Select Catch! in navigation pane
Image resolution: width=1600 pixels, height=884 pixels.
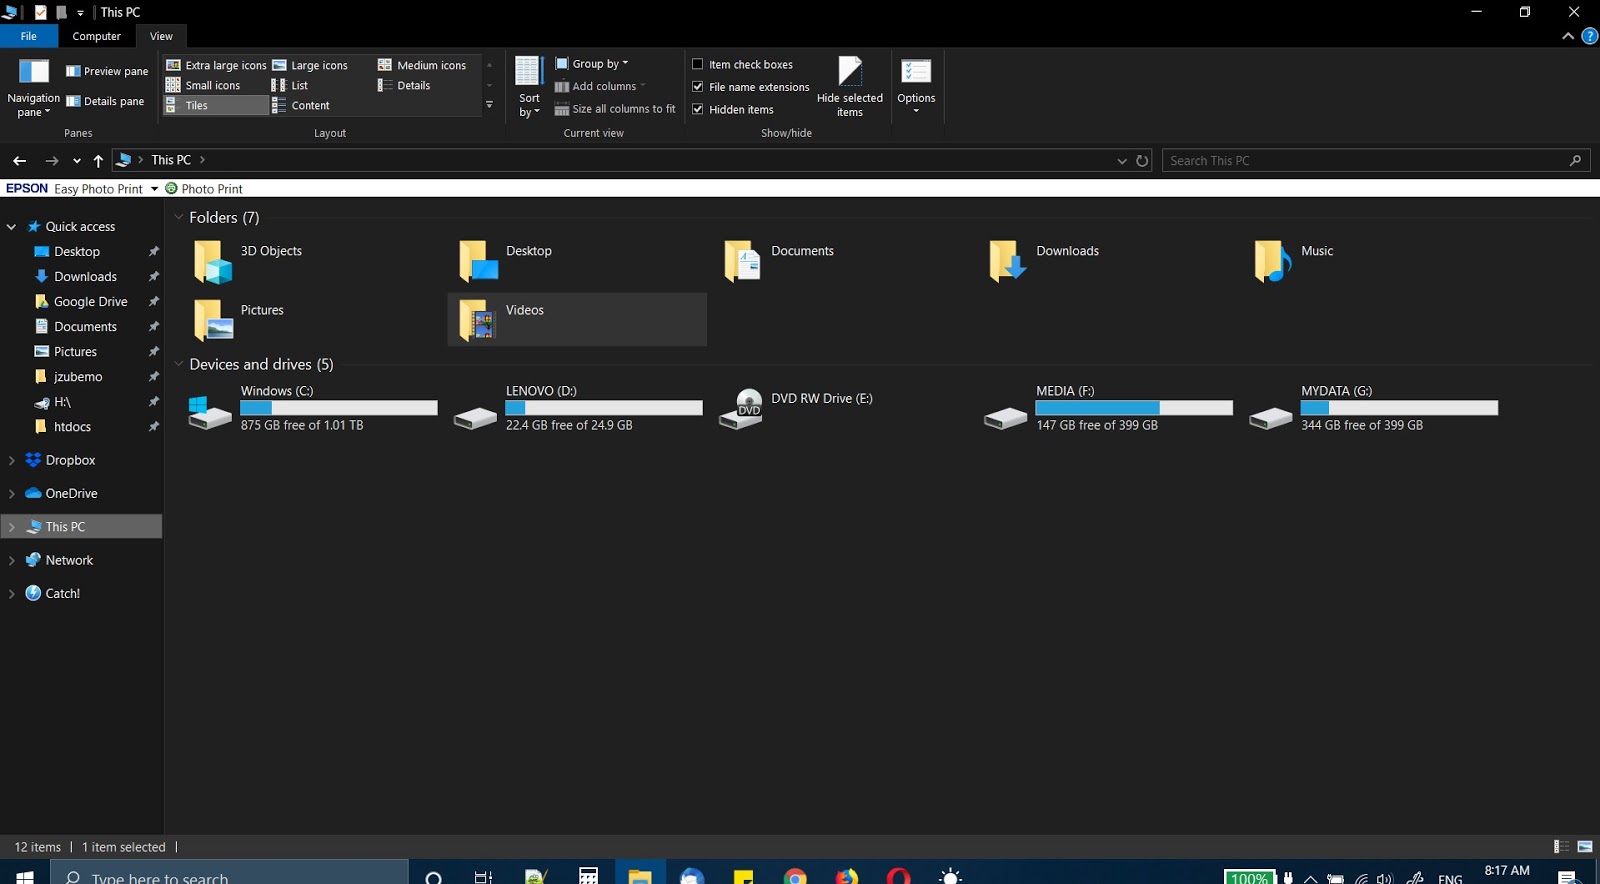point(62,593)
